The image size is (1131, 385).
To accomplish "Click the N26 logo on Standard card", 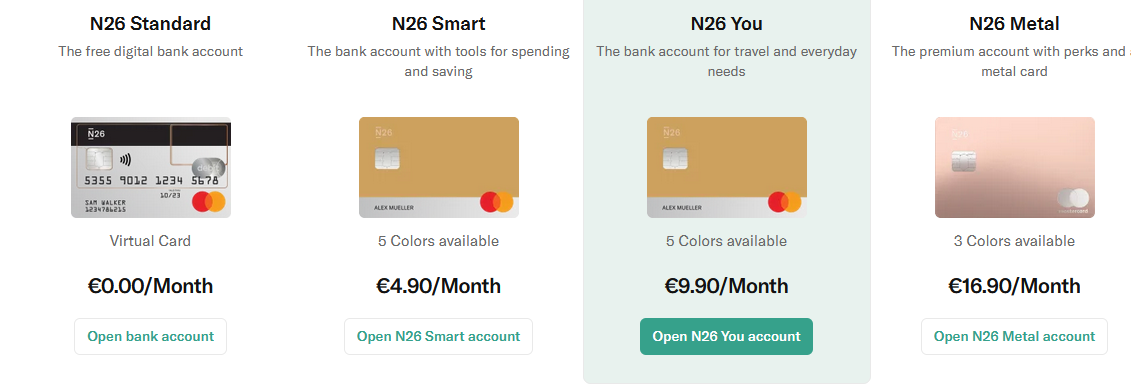I will [x=97, y=133].
